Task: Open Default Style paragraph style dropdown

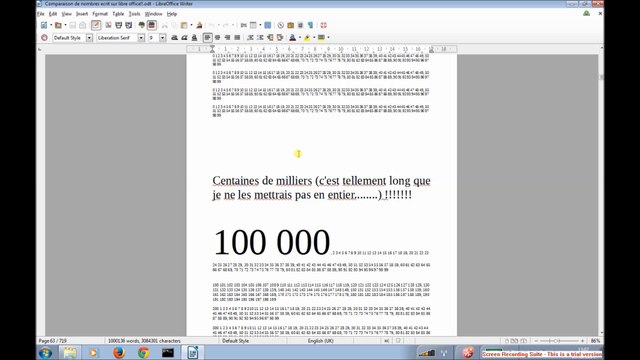Action: click(89, 38)
